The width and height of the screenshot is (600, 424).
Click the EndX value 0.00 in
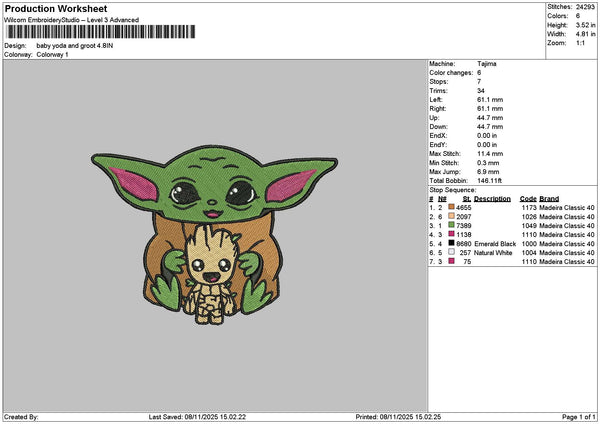(x=487, y=136)
